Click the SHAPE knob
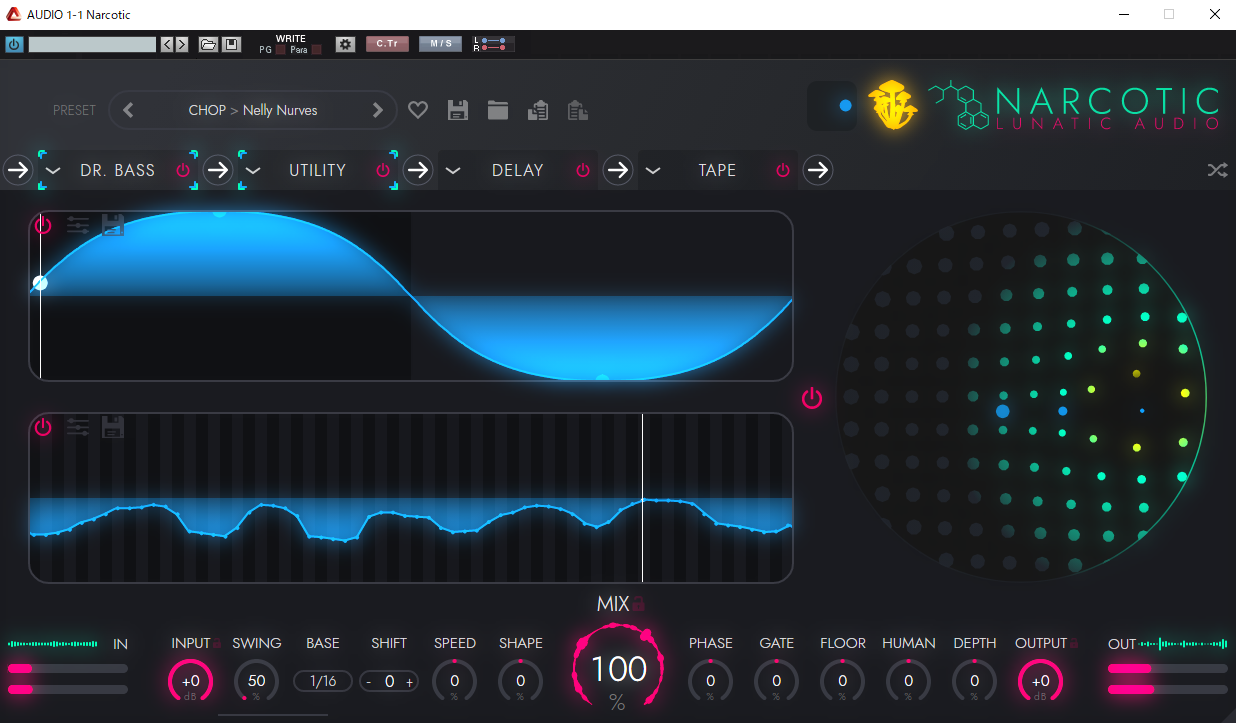1236x723 pixels. point(520,681)
